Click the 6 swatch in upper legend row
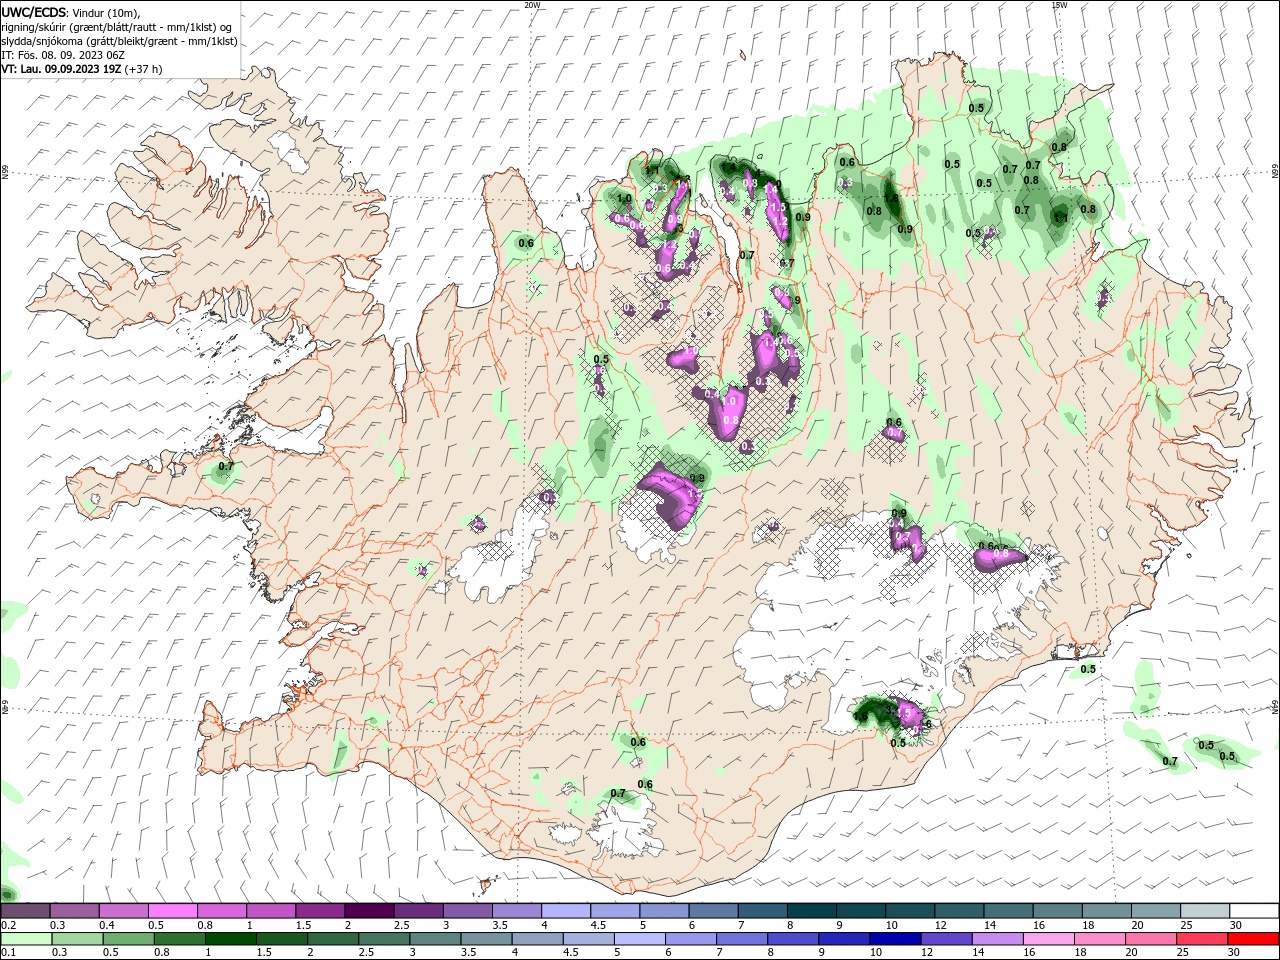The image size is (1280, 960). 712,911
